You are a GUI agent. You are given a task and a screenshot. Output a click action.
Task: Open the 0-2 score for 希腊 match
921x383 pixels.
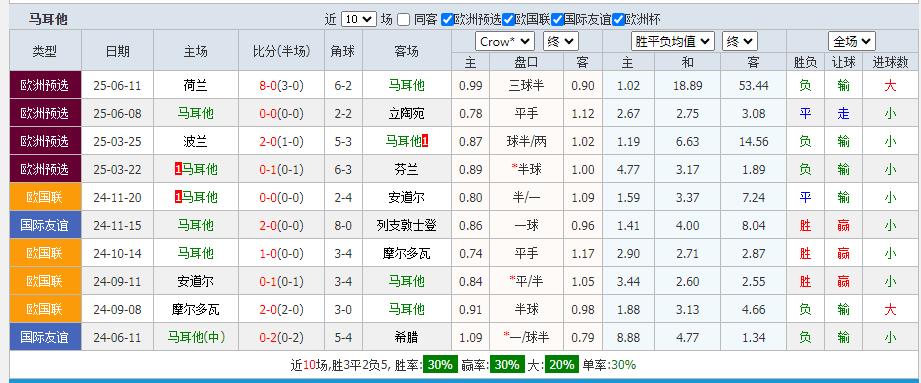pos(268,338)
